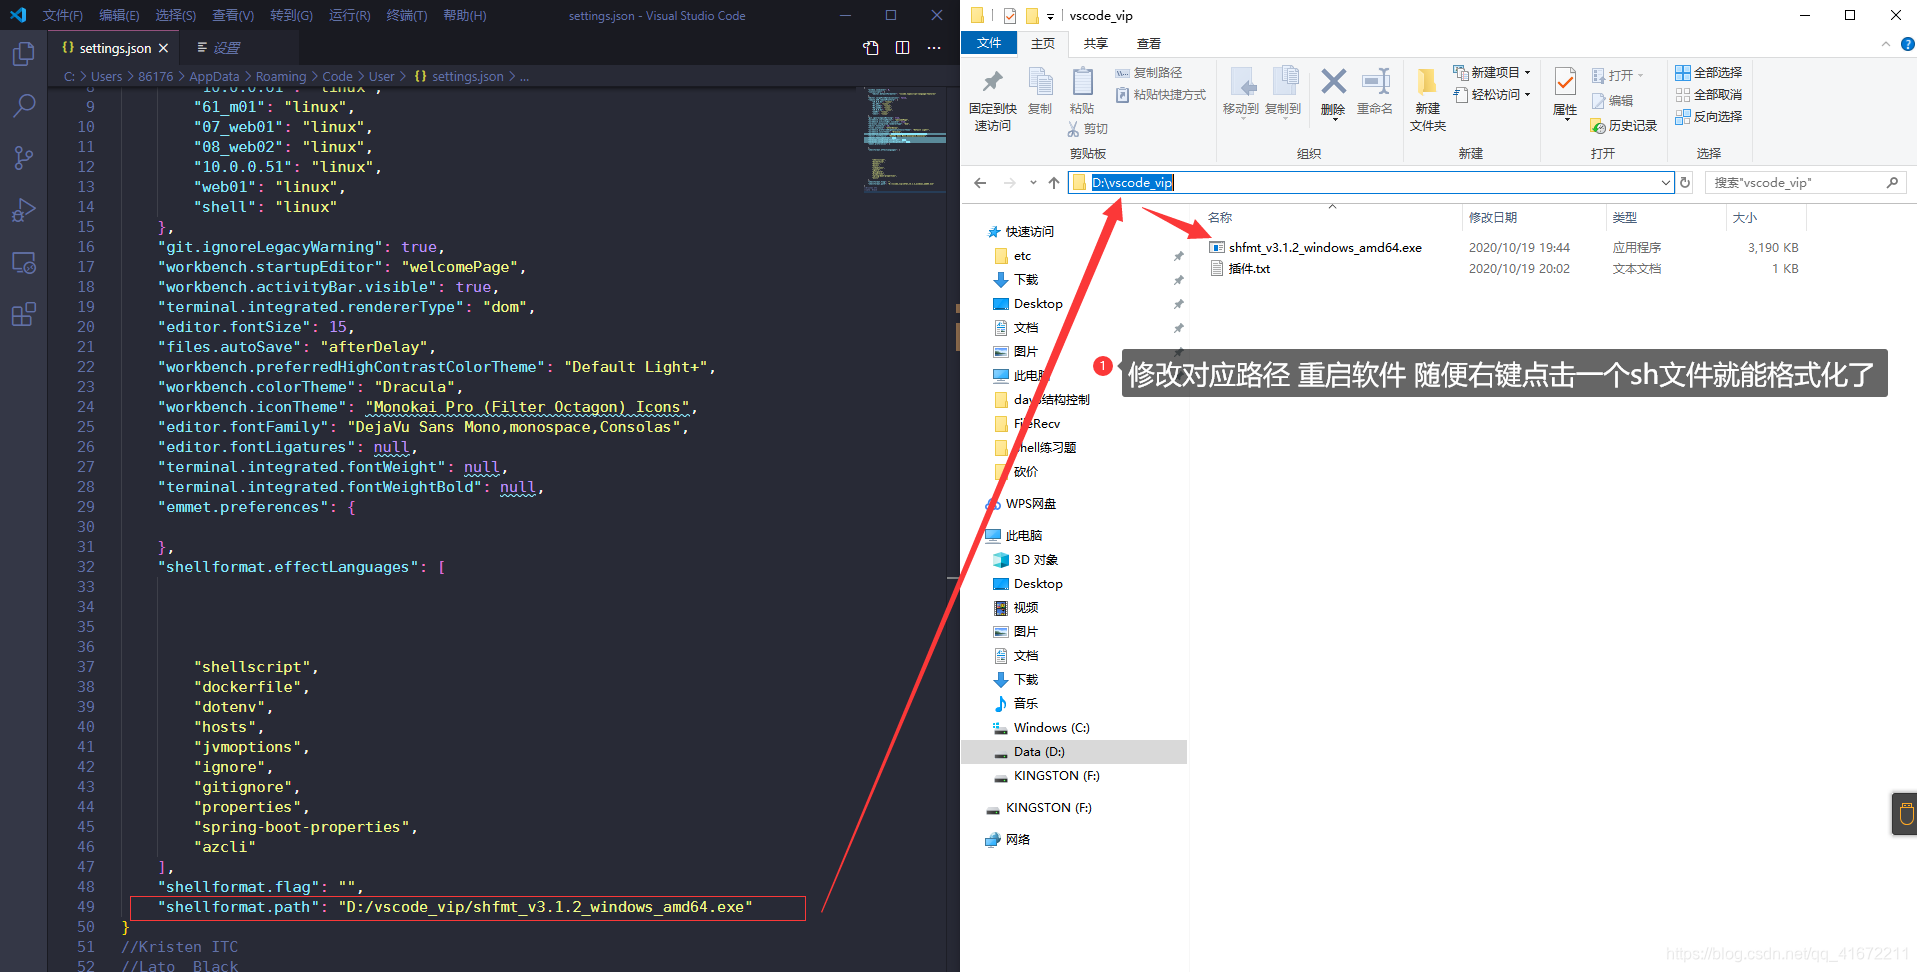Split the VS Code editor to the right
1917x972 pixels.
[903, 48]
